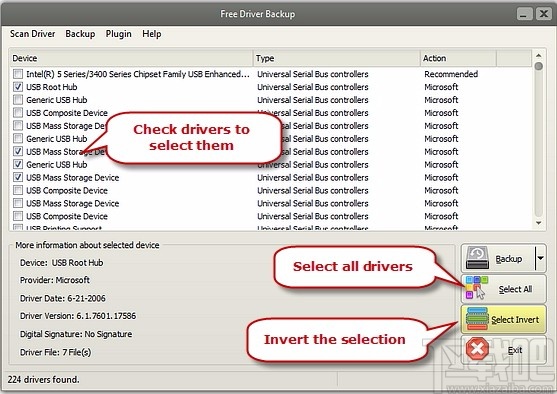This screenshot has height=394, width=557.
Task: Uncheck the USB Root Hub checkbox
Action: point(18,87)
